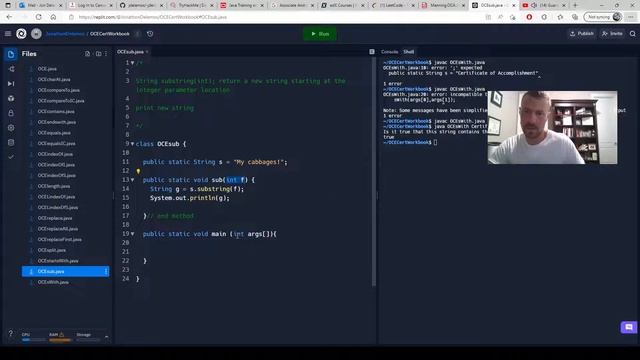Open the chat bubble icon
Image resolution: width=640 pixels, height=360 pixels.
pos(629,327)
